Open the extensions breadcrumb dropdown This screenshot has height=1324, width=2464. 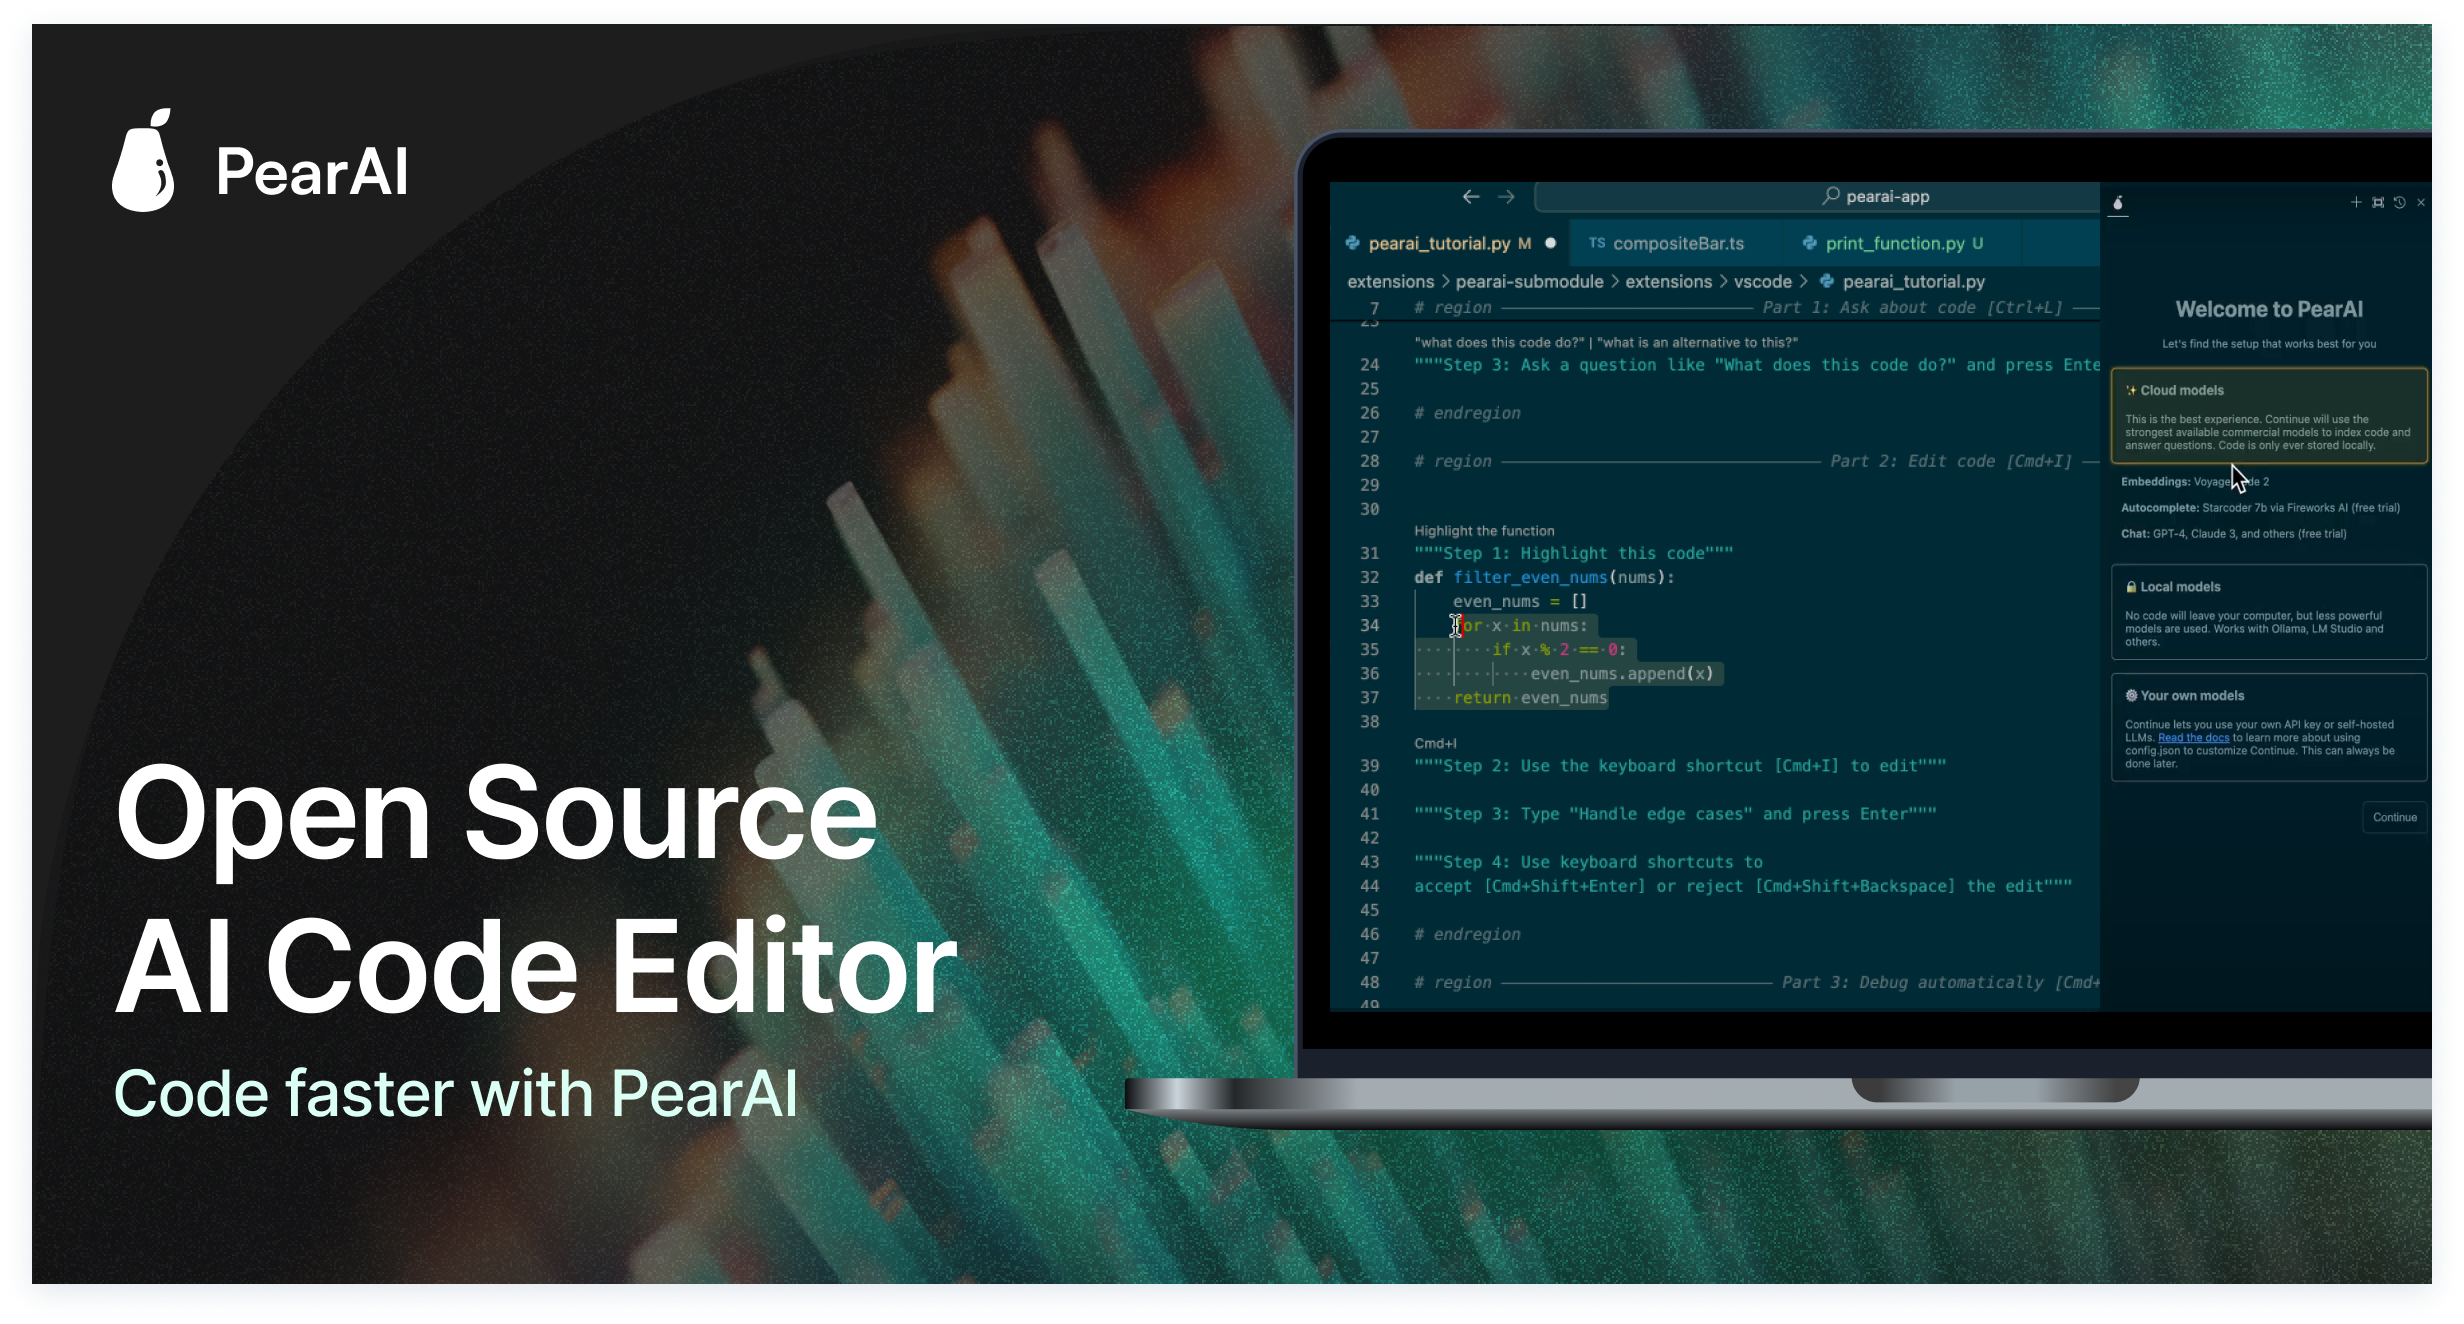pyautogui.click(x=1390, y=281)
